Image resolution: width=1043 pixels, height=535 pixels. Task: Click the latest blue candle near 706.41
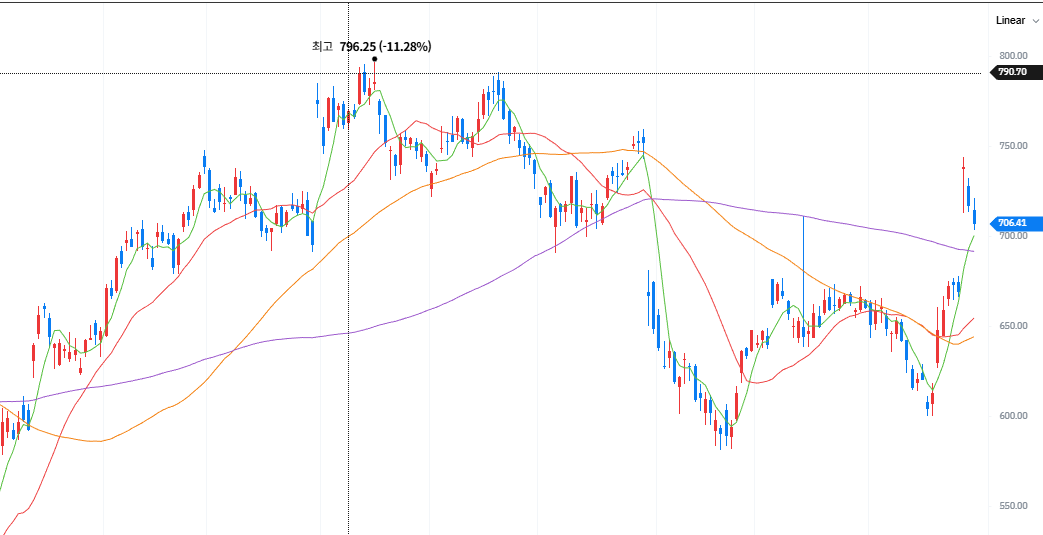[974, 216]
